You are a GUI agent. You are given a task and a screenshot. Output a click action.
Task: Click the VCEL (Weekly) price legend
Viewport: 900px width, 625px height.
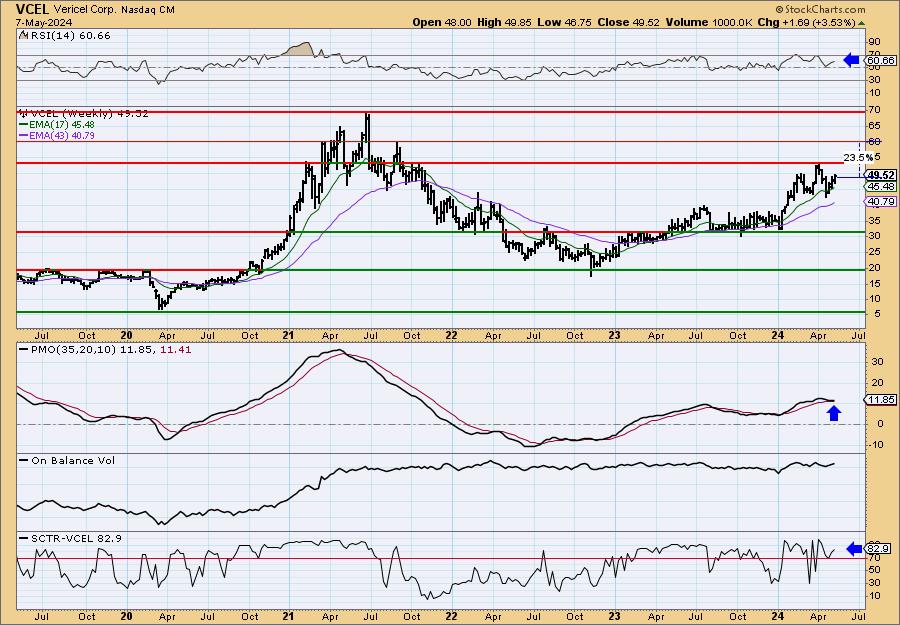(x=84, y=114)
